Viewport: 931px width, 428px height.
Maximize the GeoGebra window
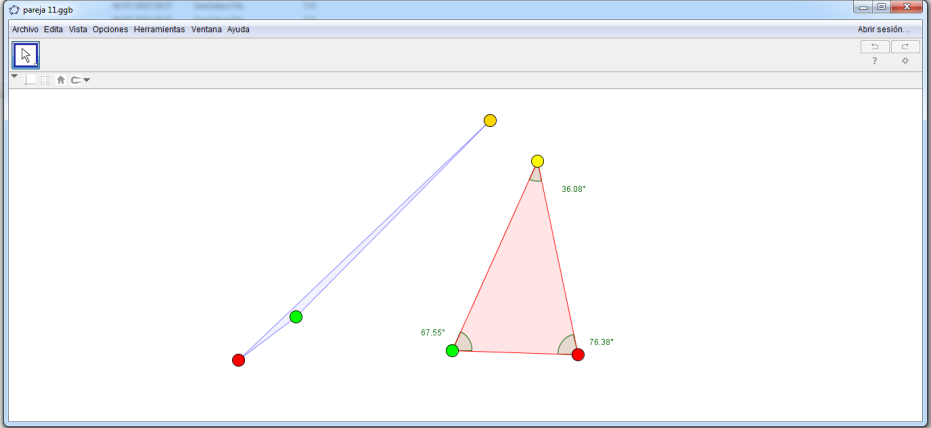click(x=881, y=7)
